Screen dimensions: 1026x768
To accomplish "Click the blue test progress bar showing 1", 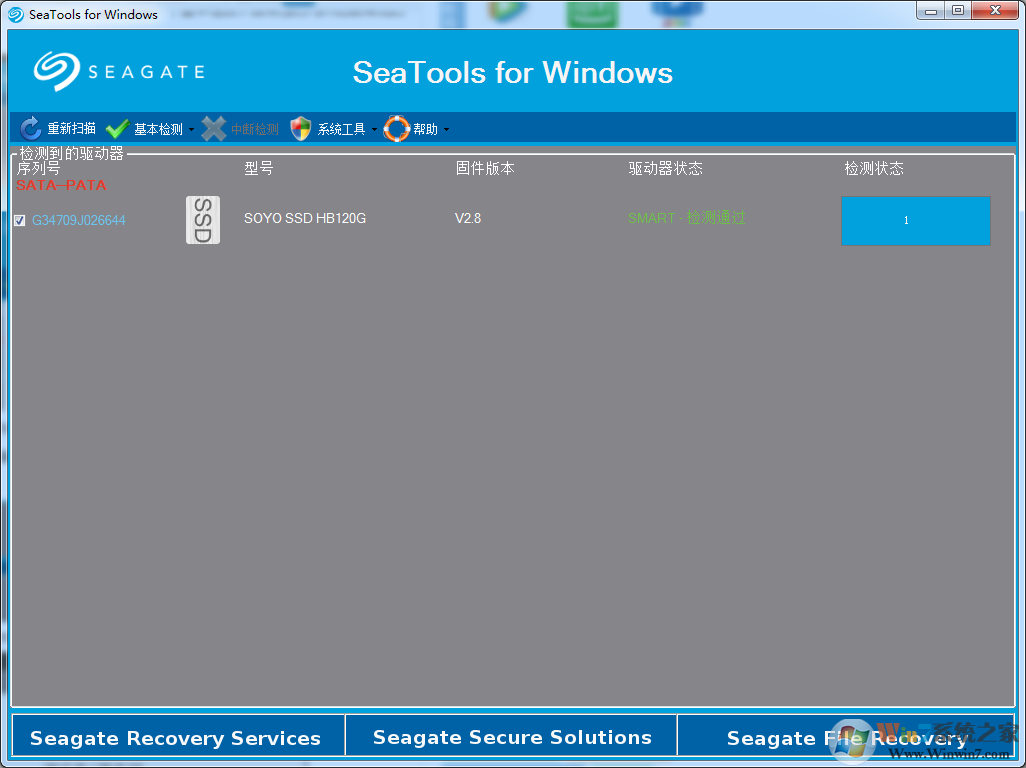I will [x=915, y=221].
